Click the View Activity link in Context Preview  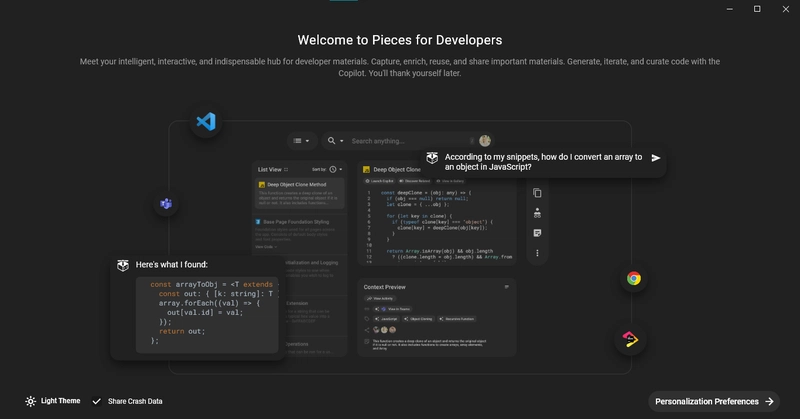coord(380,299)
